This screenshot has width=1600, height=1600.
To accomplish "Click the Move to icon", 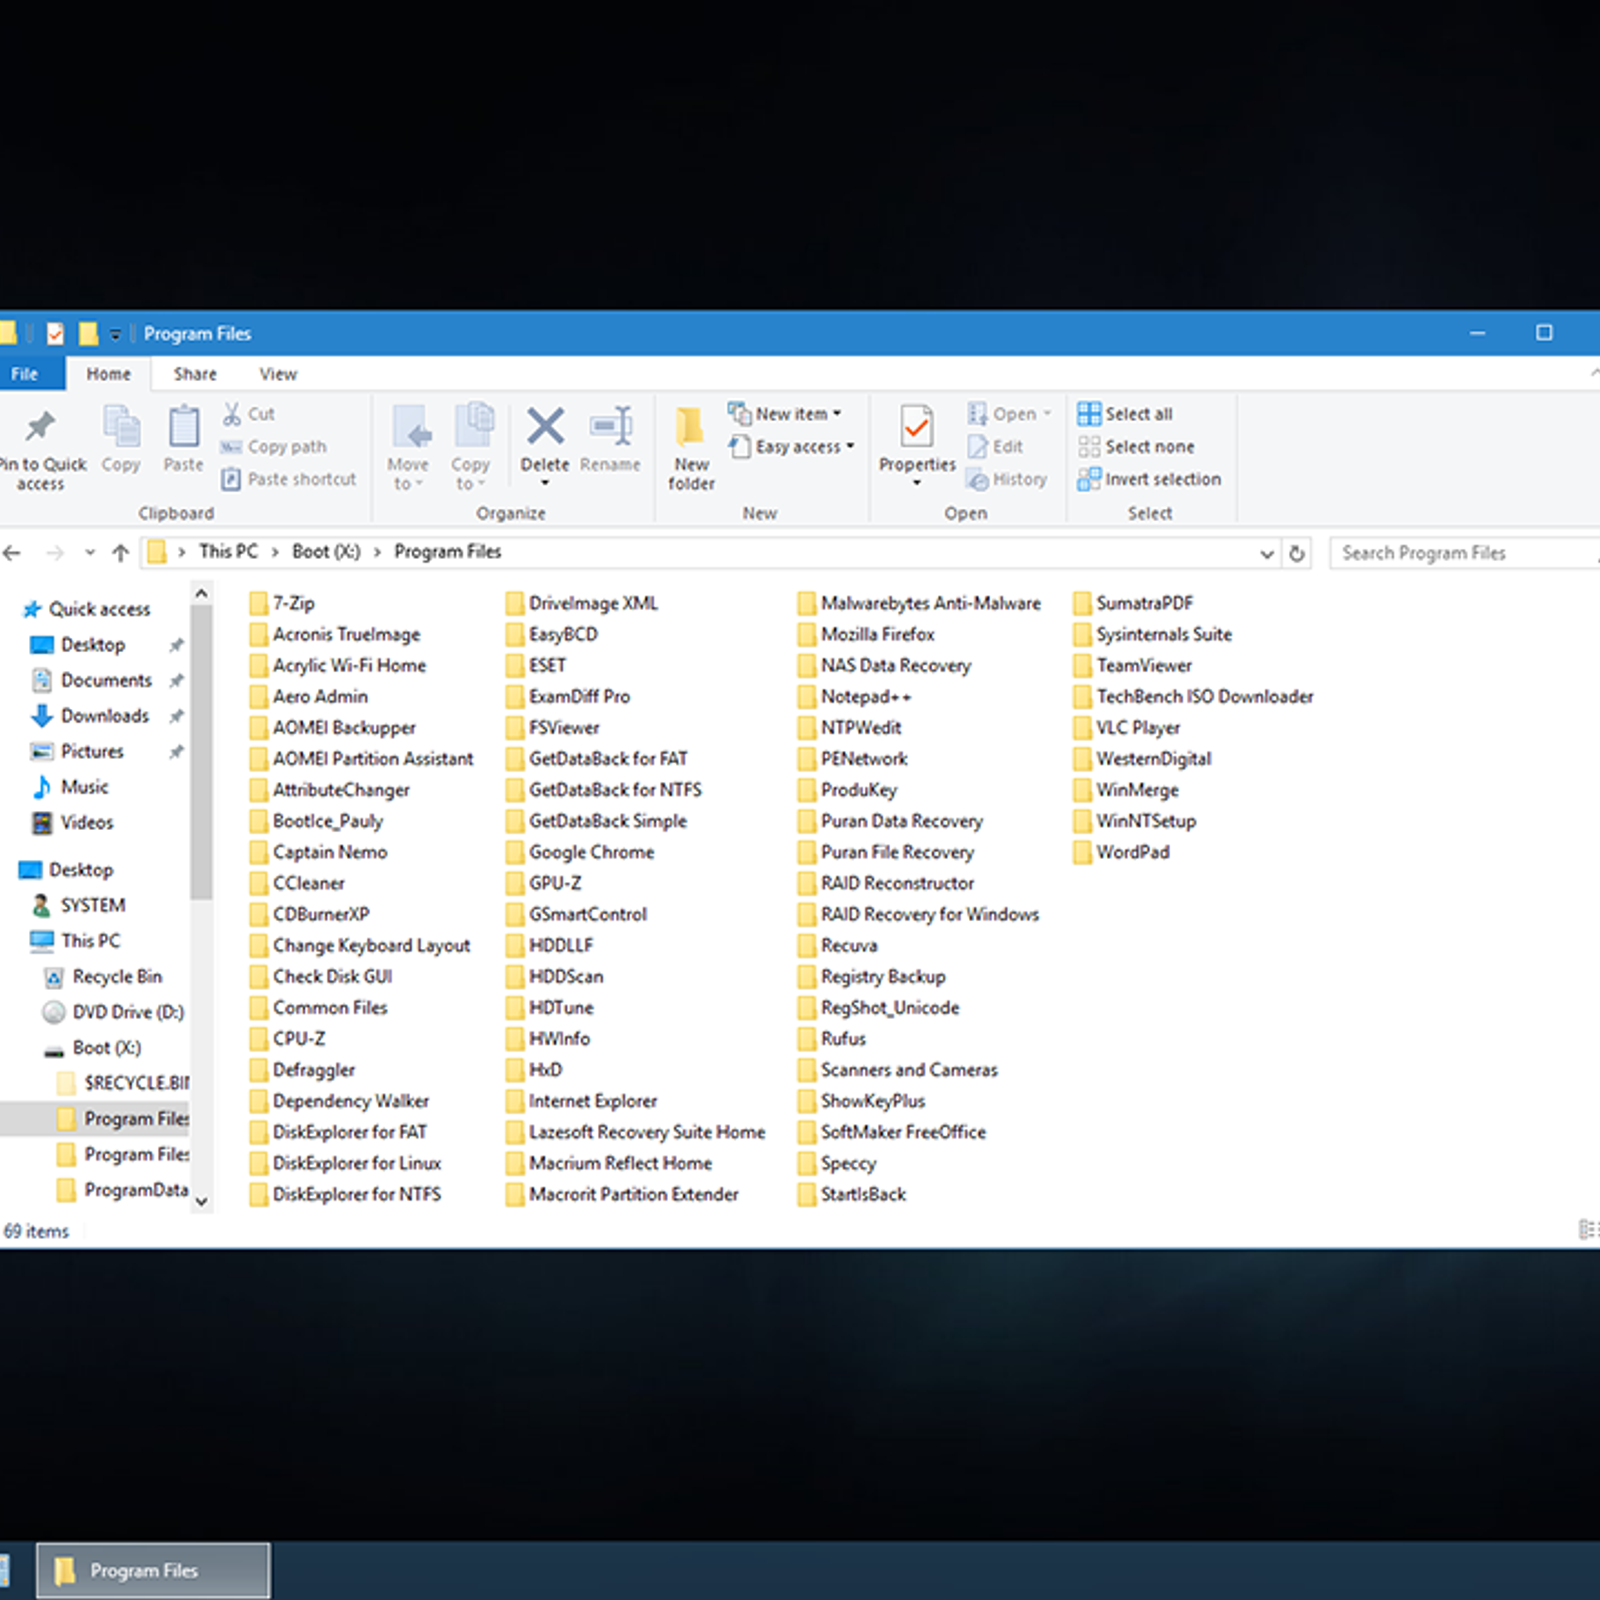I will coord(410,427).
